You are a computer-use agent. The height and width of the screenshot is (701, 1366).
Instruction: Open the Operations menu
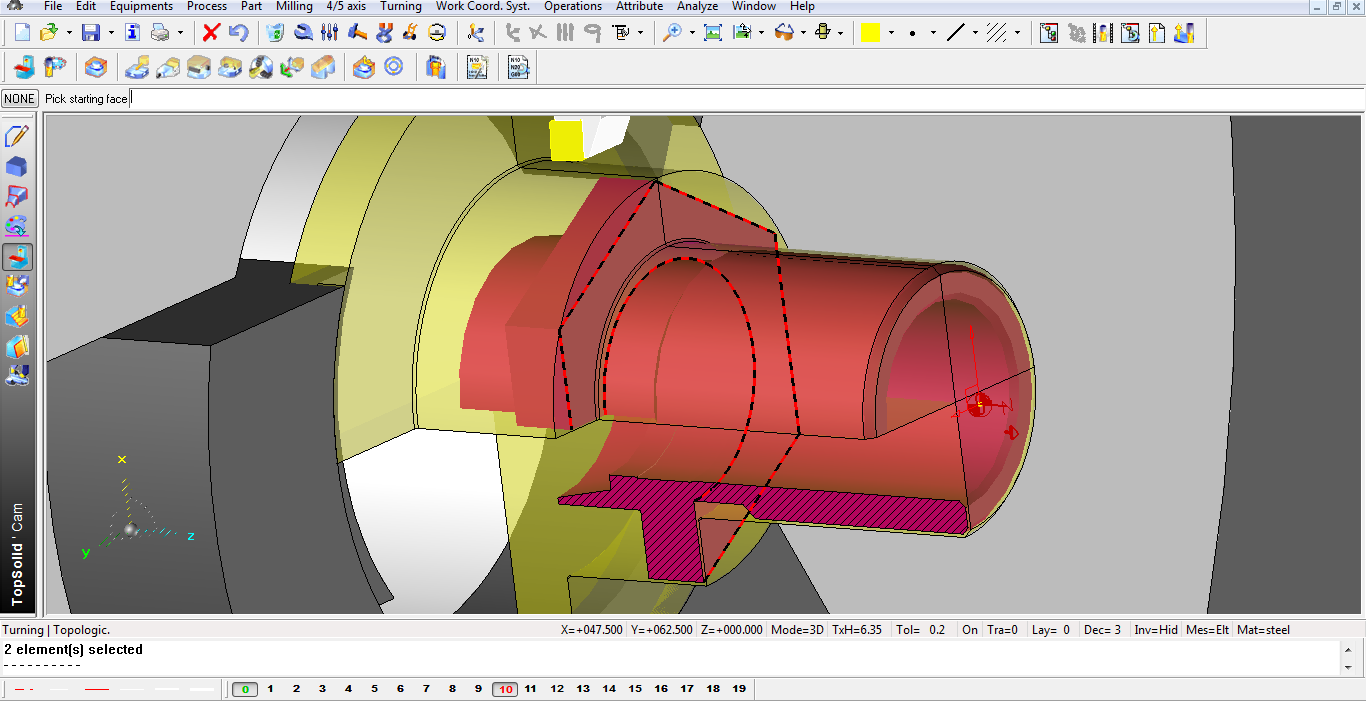573,6
